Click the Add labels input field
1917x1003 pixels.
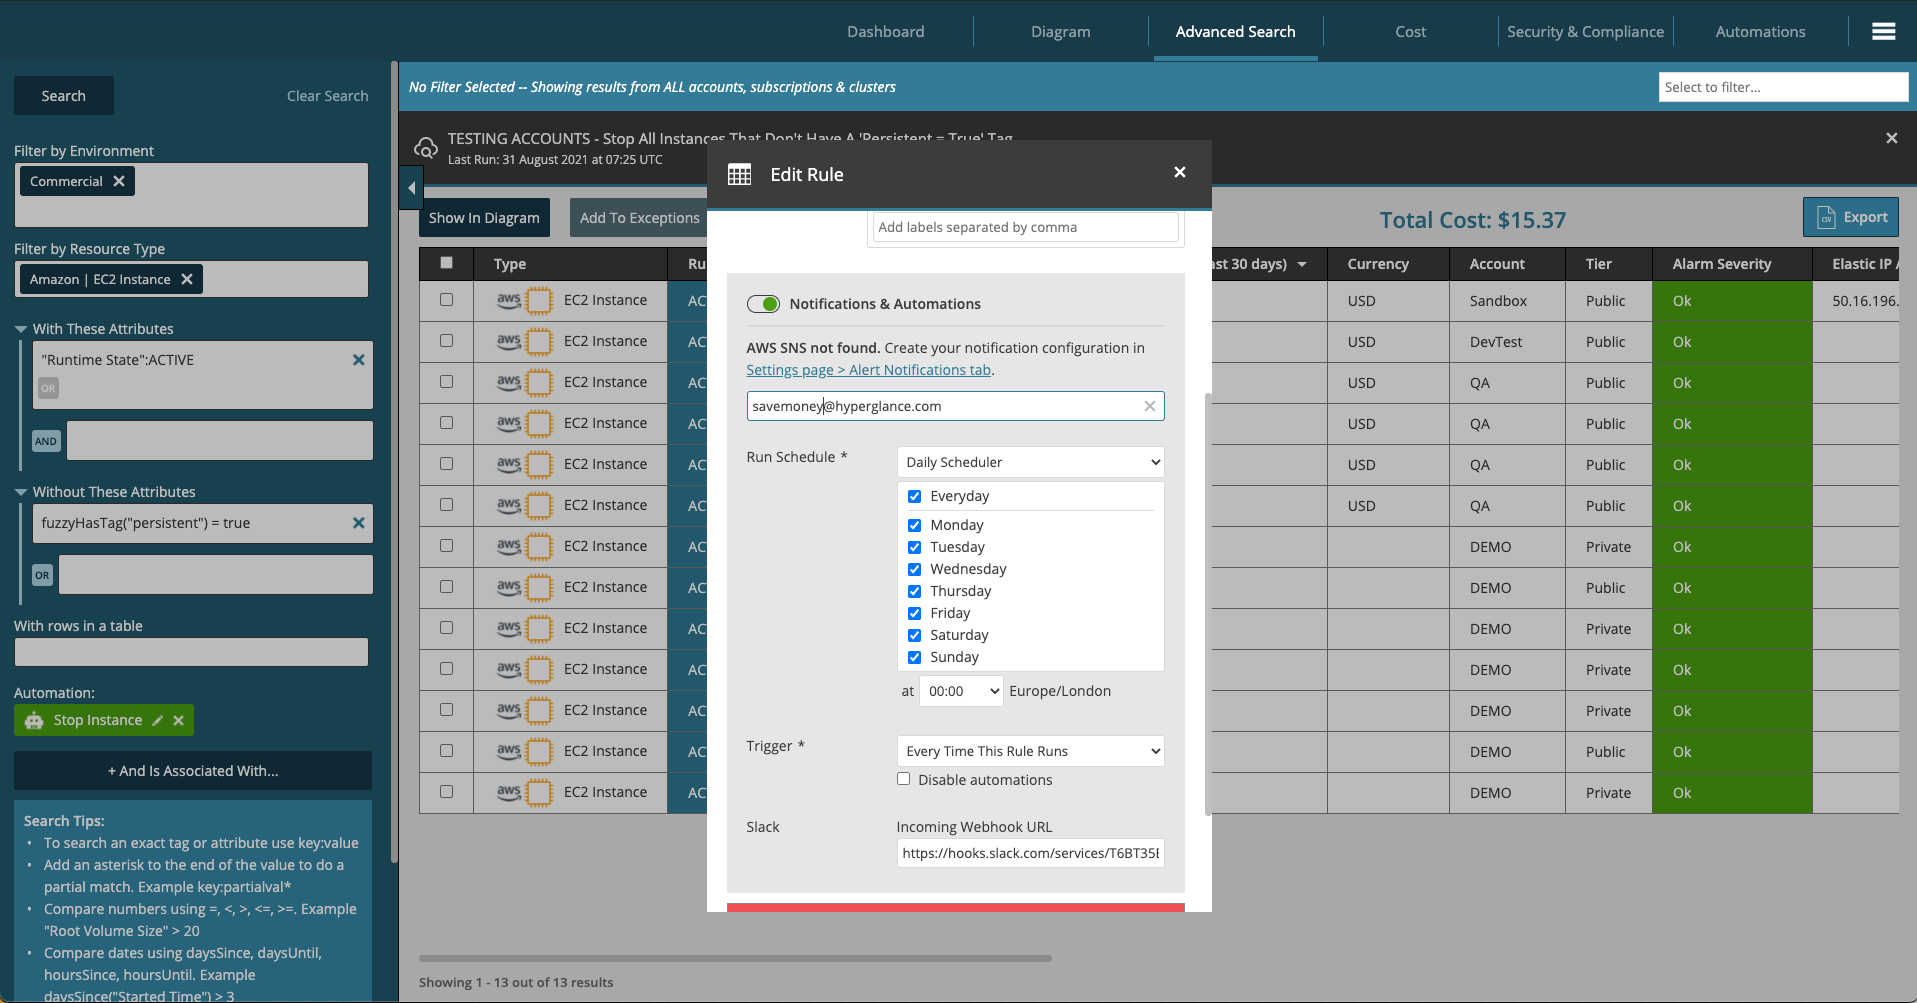[x=1025, y=227]
